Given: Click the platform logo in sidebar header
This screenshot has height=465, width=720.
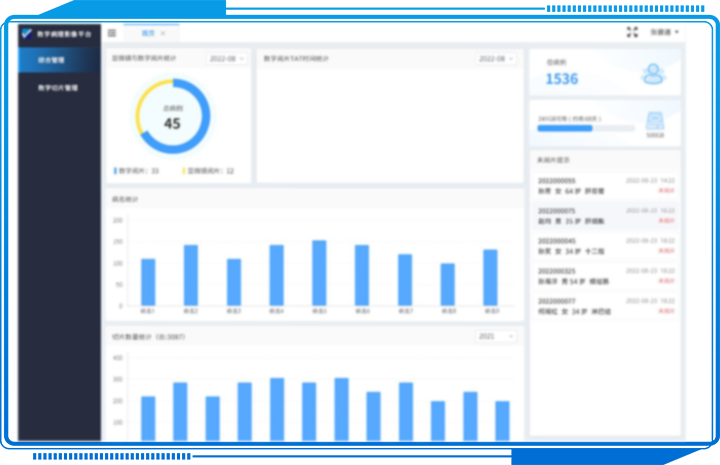Looking at the screenshot, I should (27, 33).
